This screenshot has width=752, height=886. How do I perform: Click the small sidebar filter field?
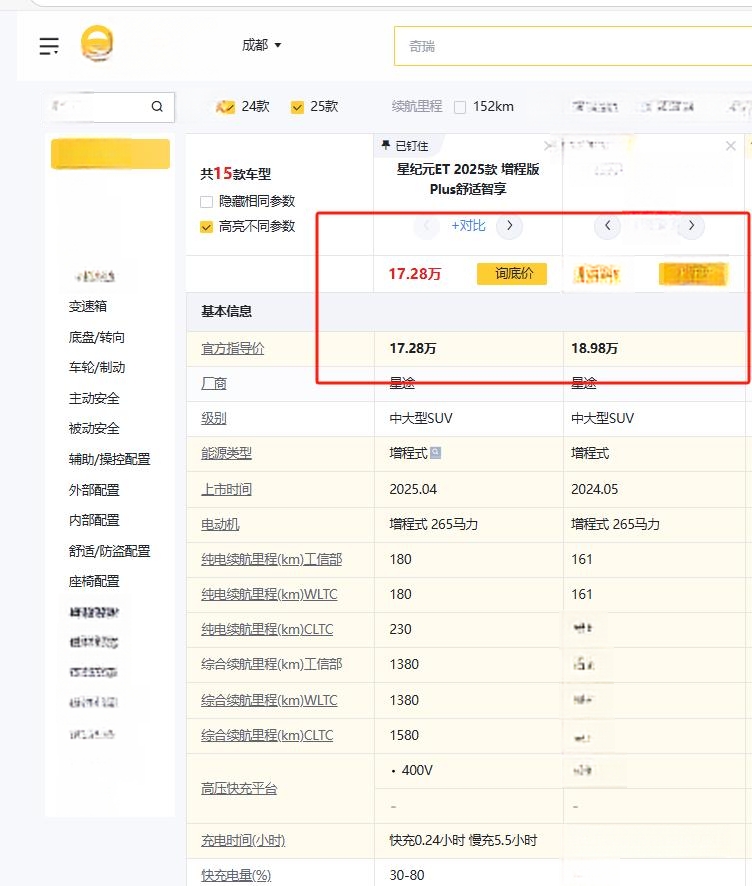click(x=109, y=107)
